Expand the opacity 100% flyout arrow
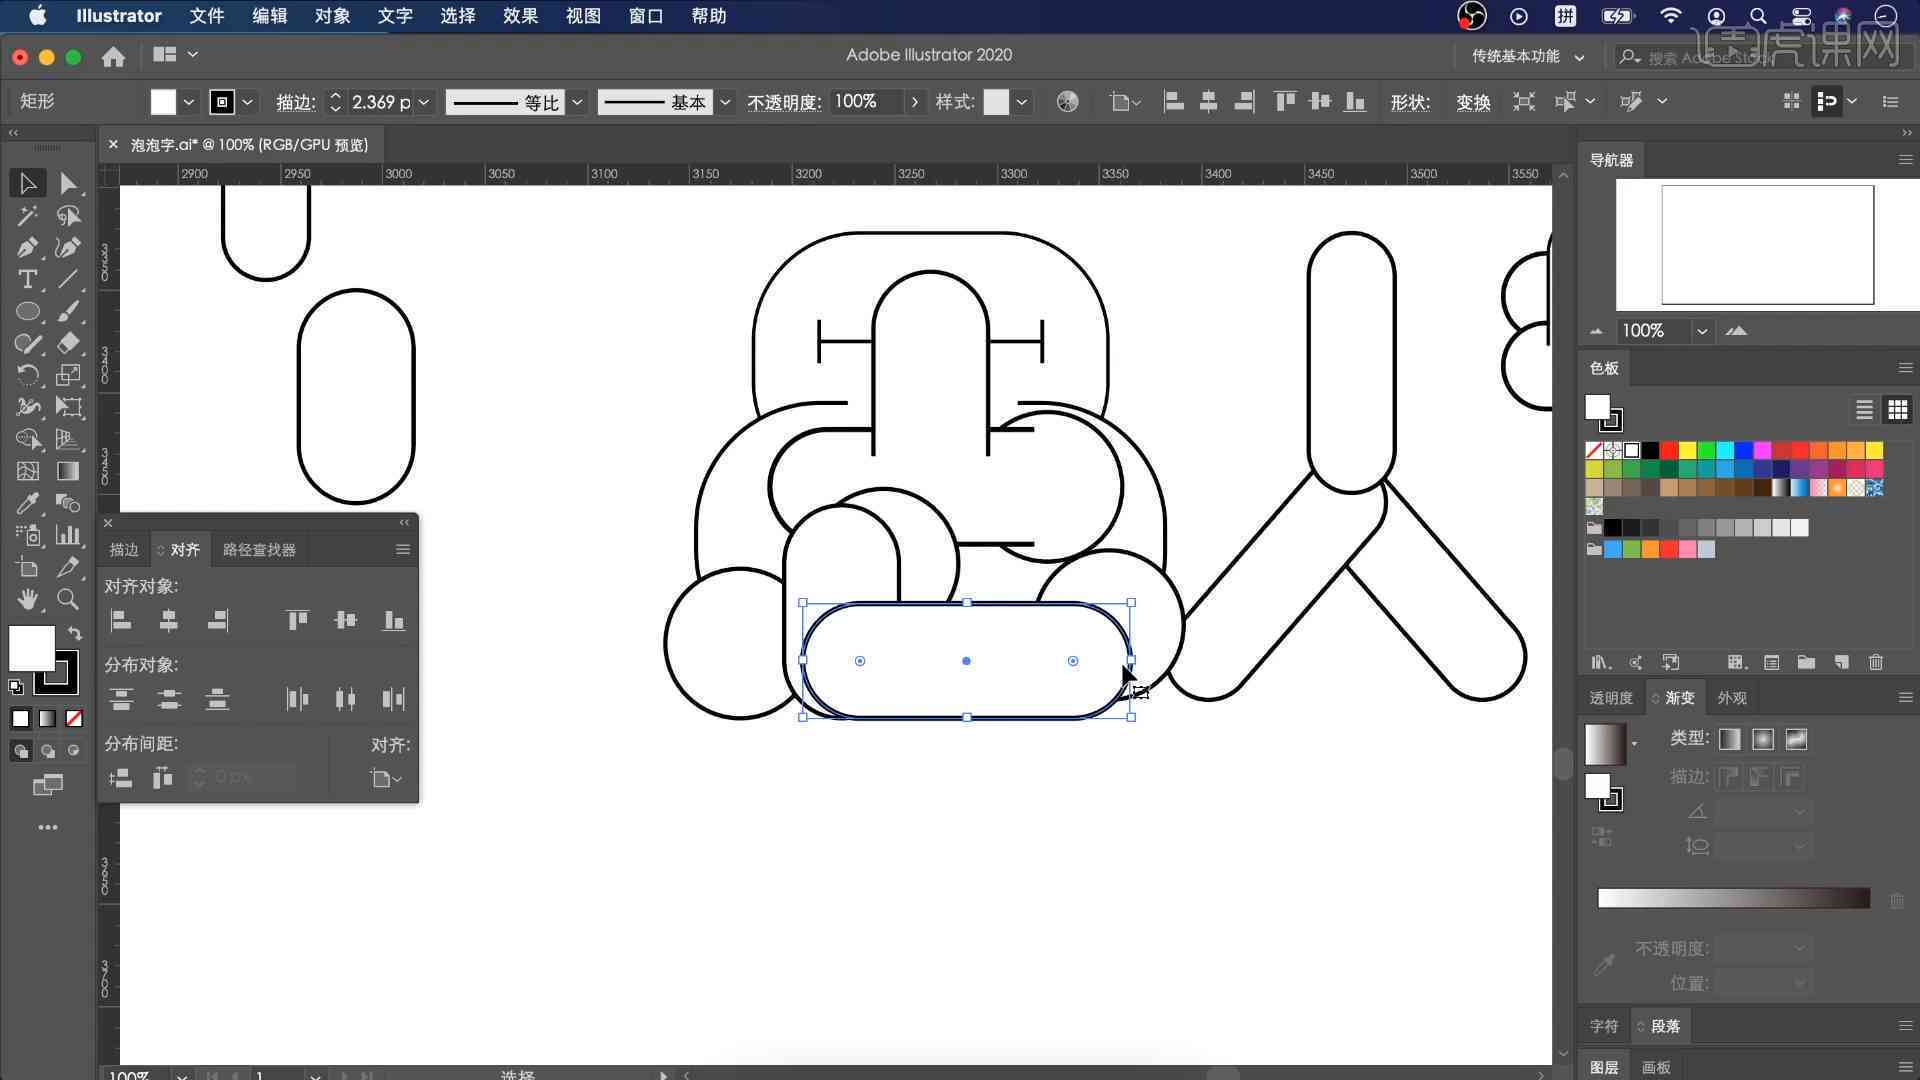The width and height of the screenshot is (1920, 1080). click(914, 102)
